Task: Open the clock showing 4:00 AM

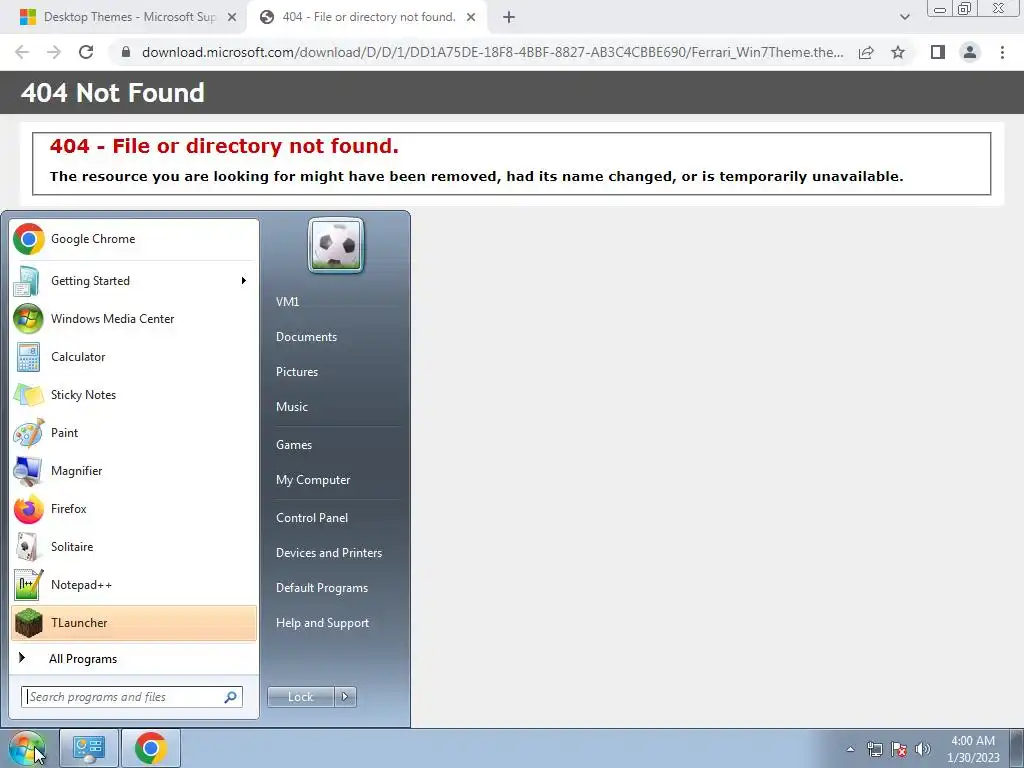Action: [x=973, y=749]
